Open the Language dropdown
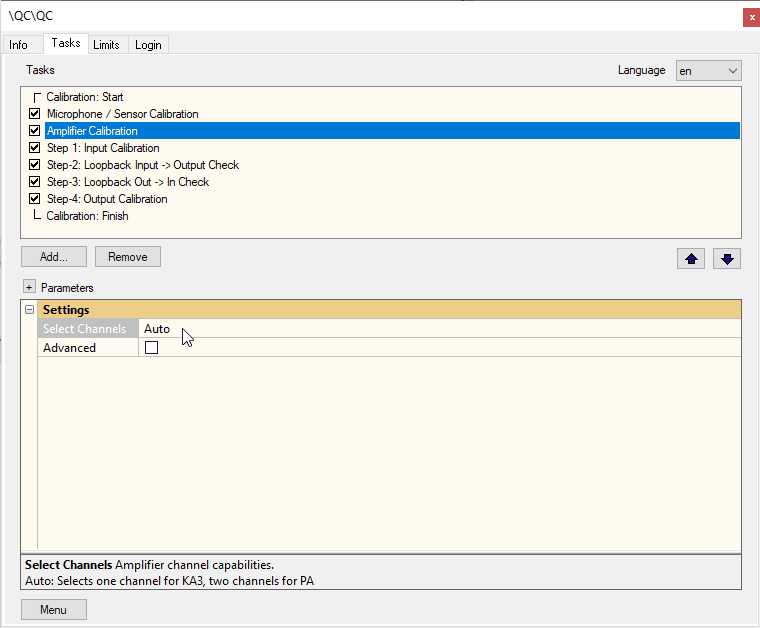The width and height of the screenshot is (760, 628). 709,71
